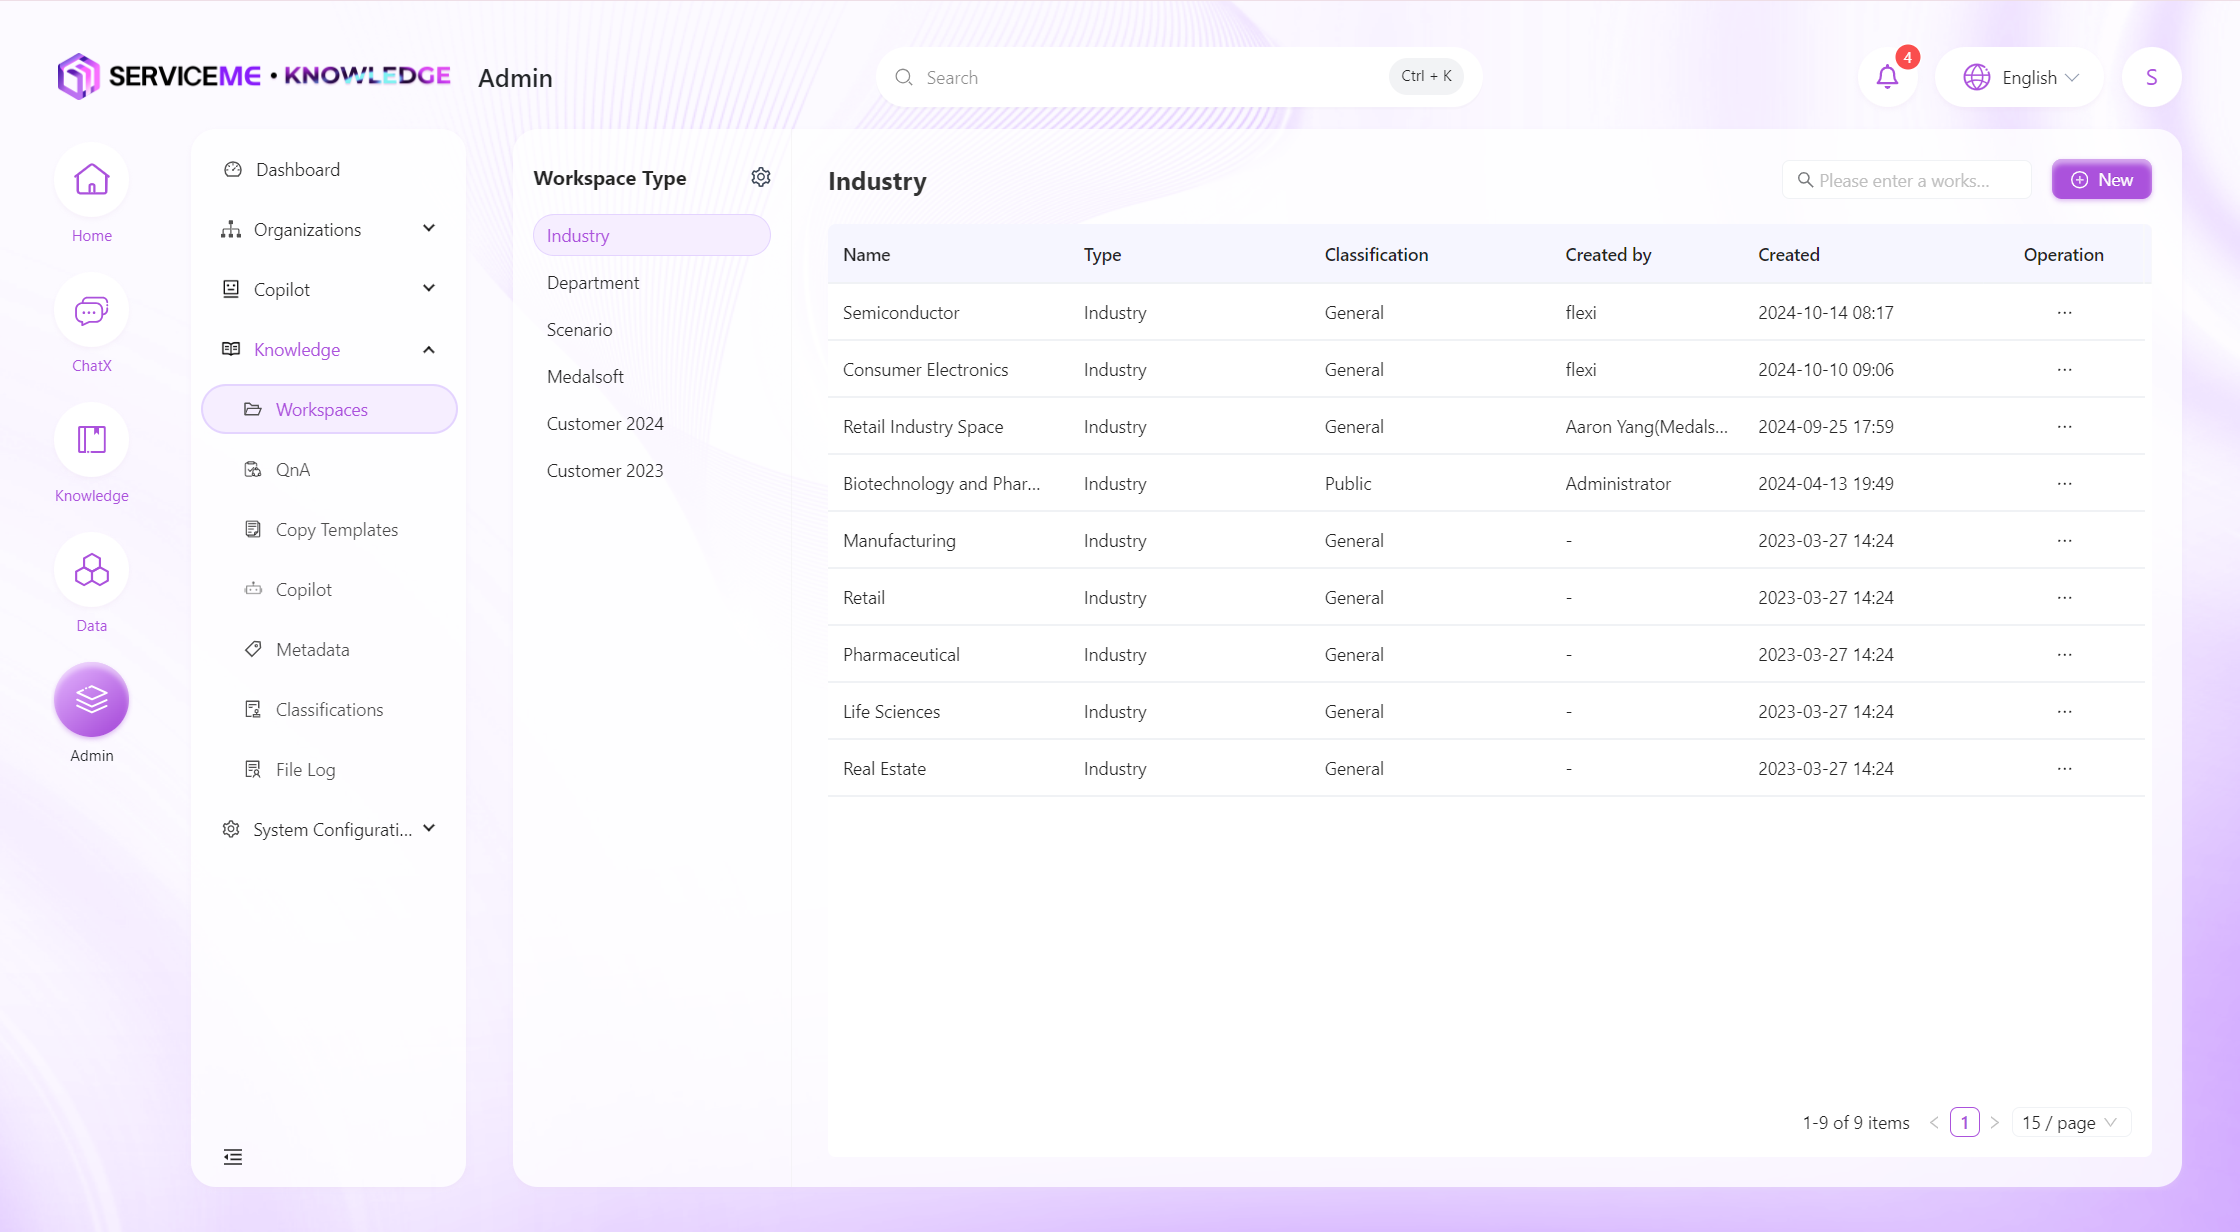This screenshot has width=2240, height=1232.
Task: Click the notification bell icon
Action: pos(1887,77)
